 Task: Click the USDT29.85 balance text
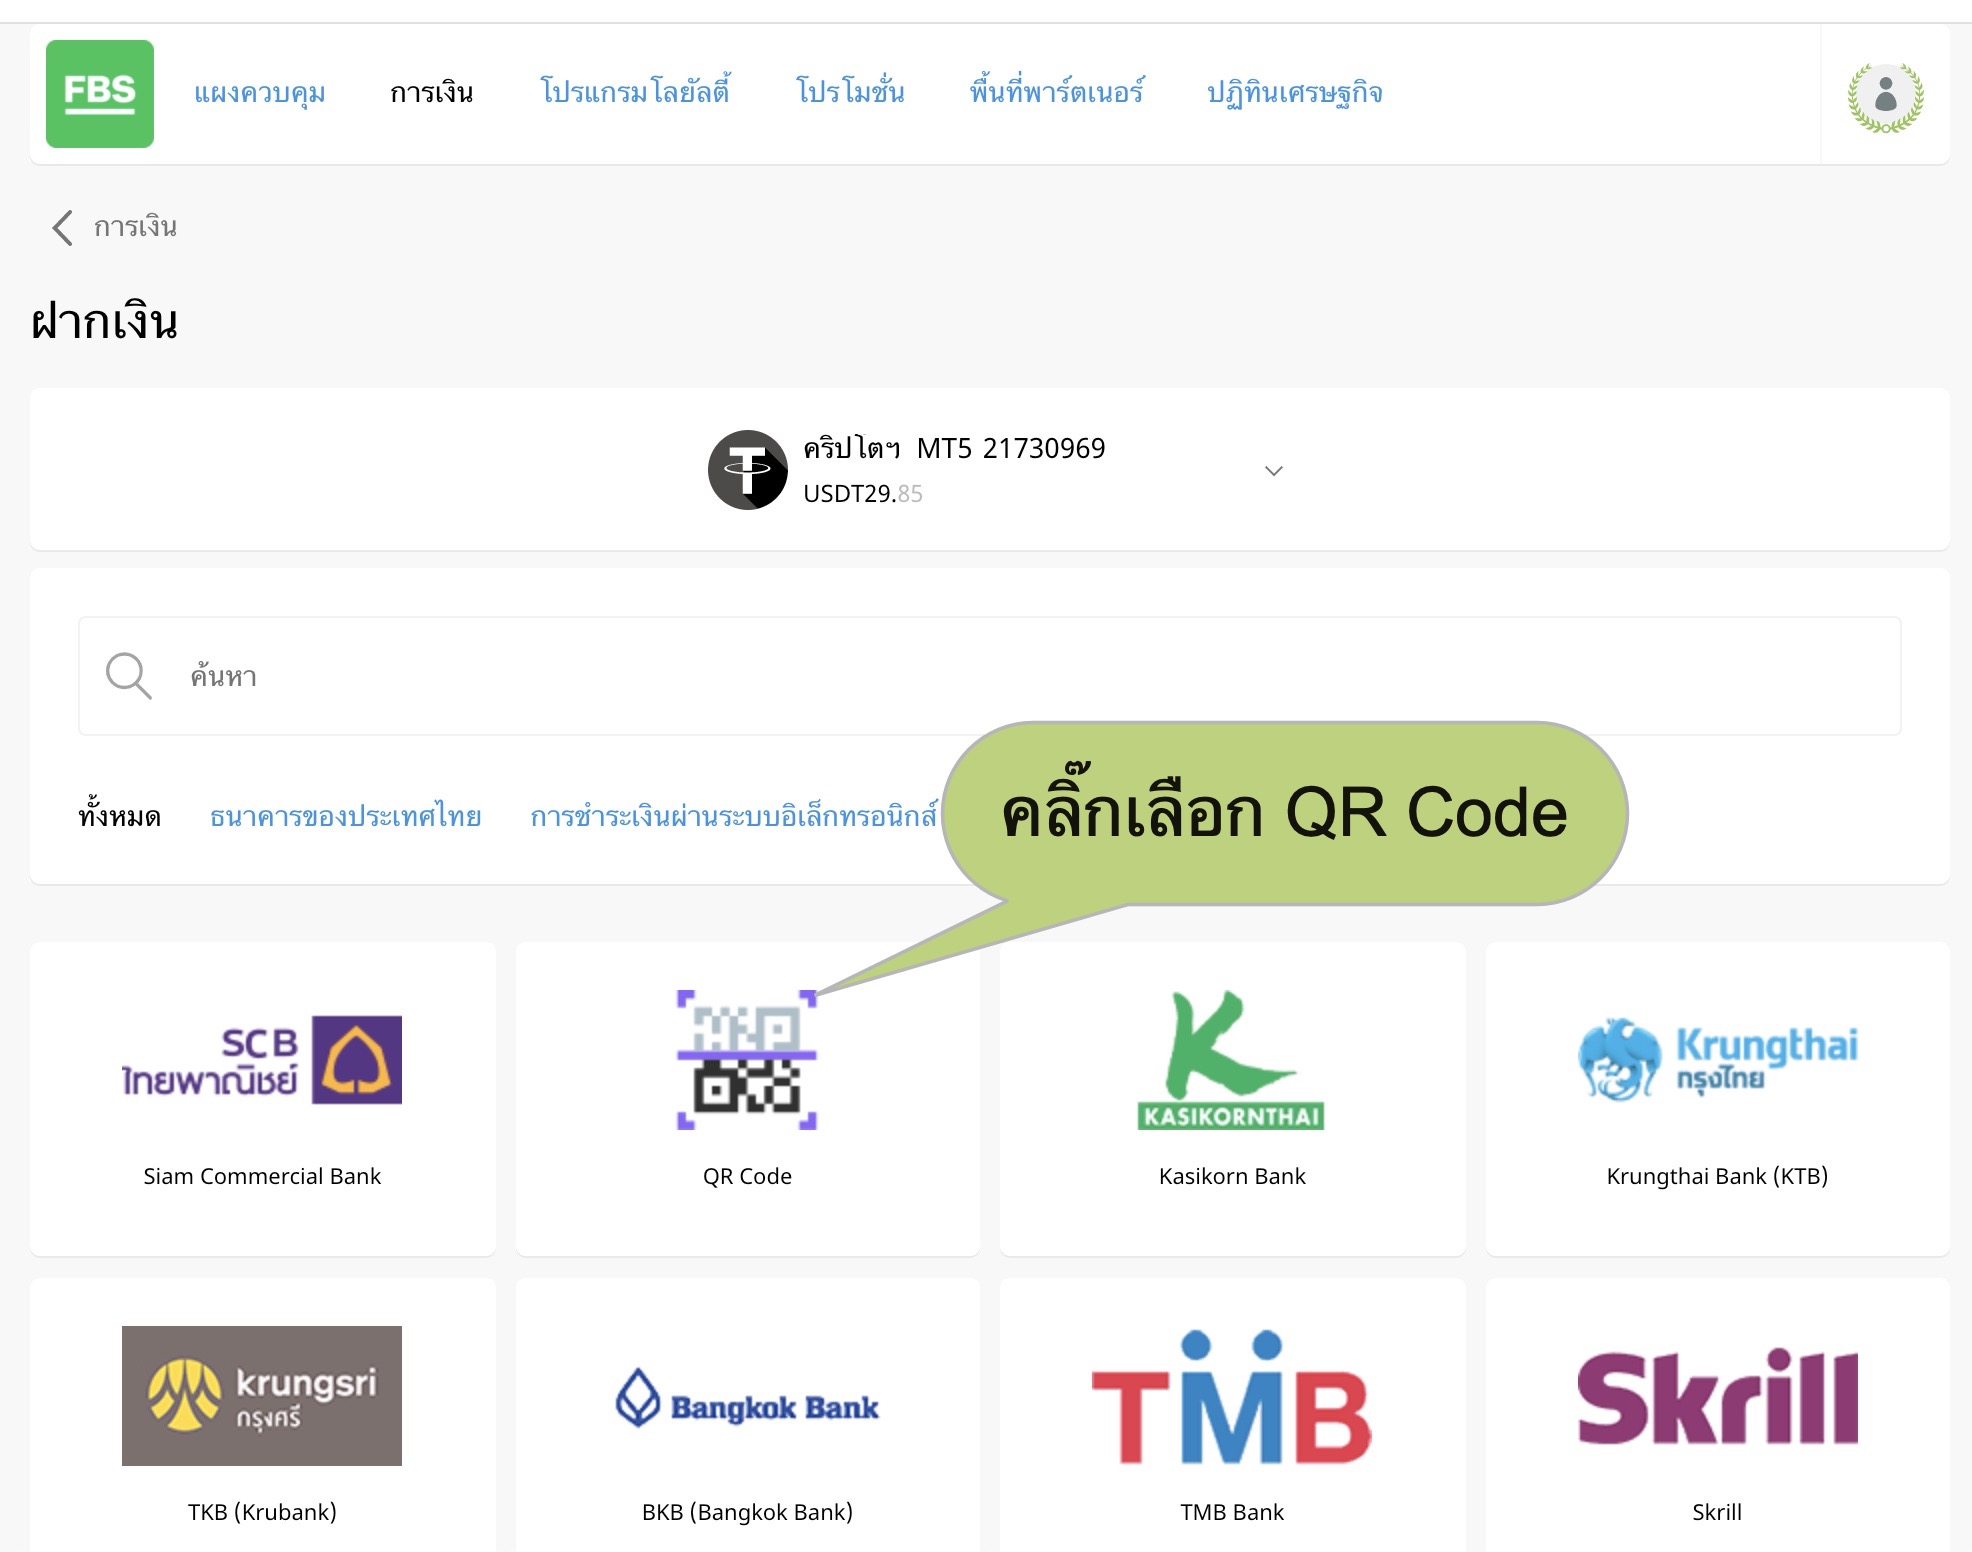863,494
